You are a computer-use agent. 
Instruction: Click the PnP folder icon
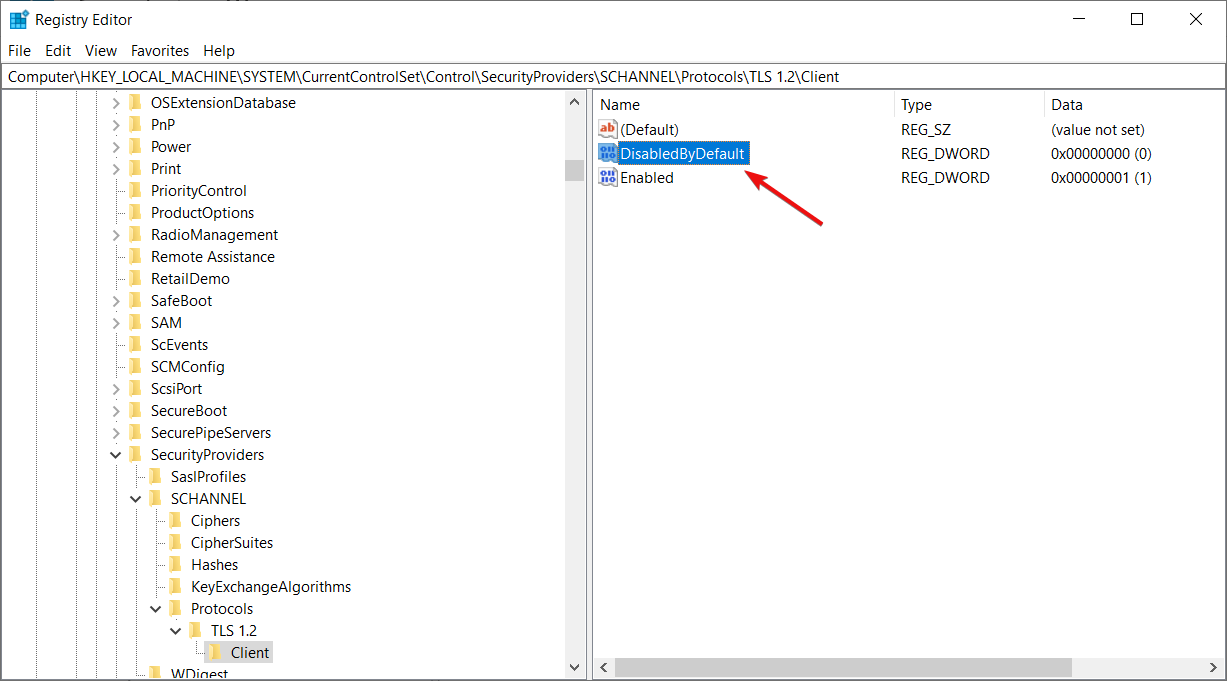coord(135,124)
